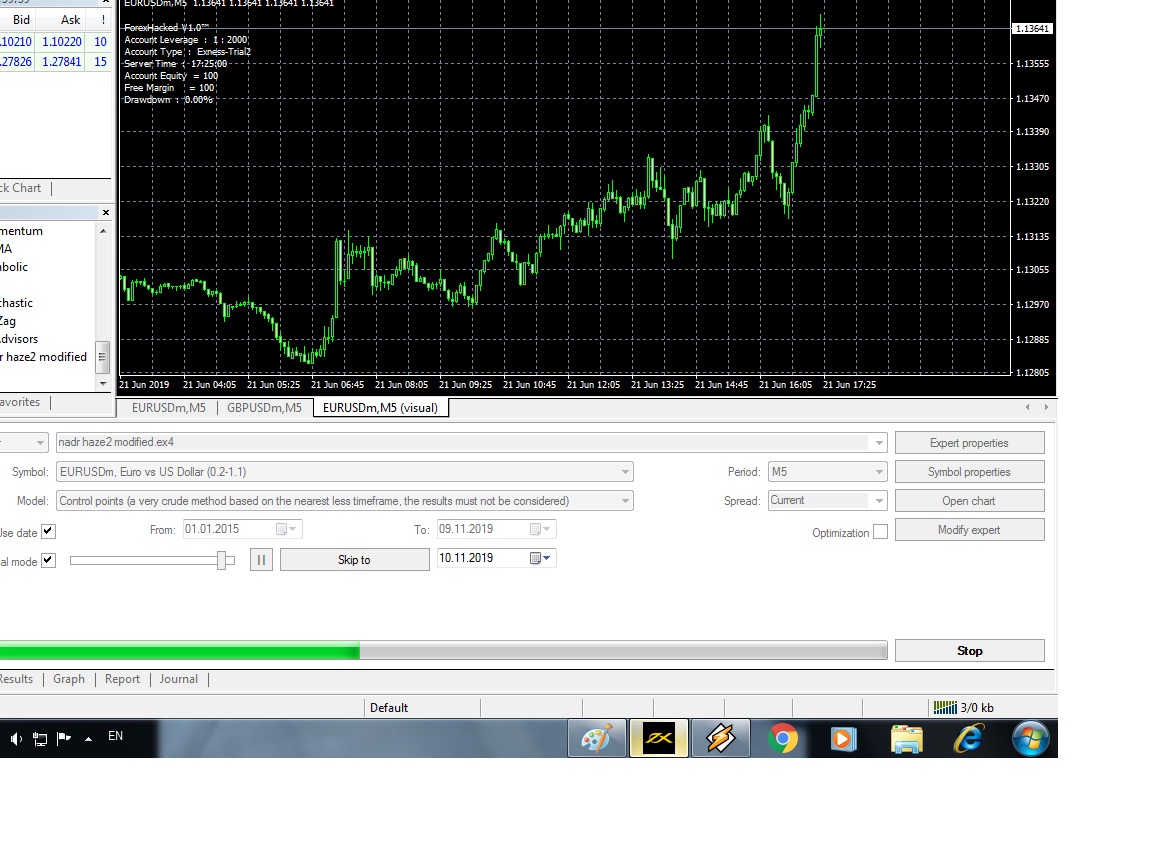
Task: Uncheck the Visual mode checkbox
Action: [48, 560]
